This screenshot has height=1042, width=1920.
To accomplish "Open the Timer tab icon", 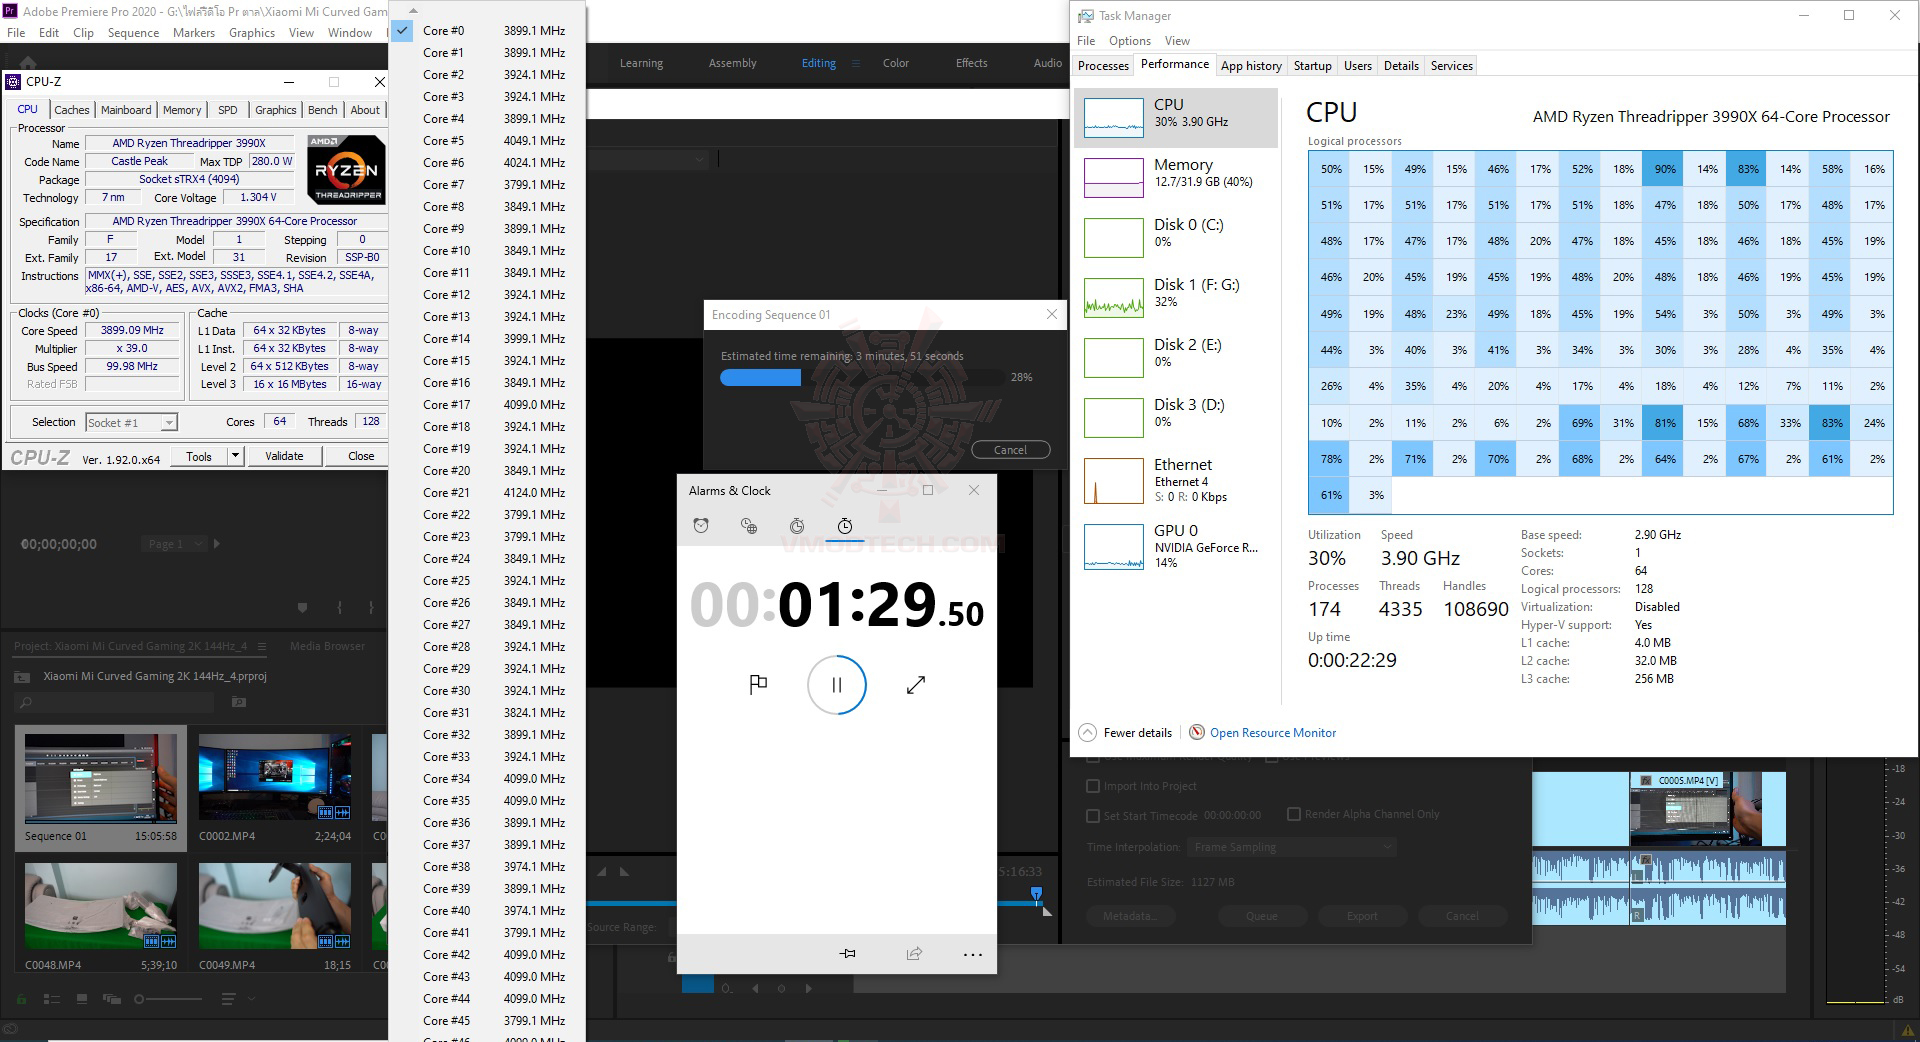I will click(x=797, y=526).
